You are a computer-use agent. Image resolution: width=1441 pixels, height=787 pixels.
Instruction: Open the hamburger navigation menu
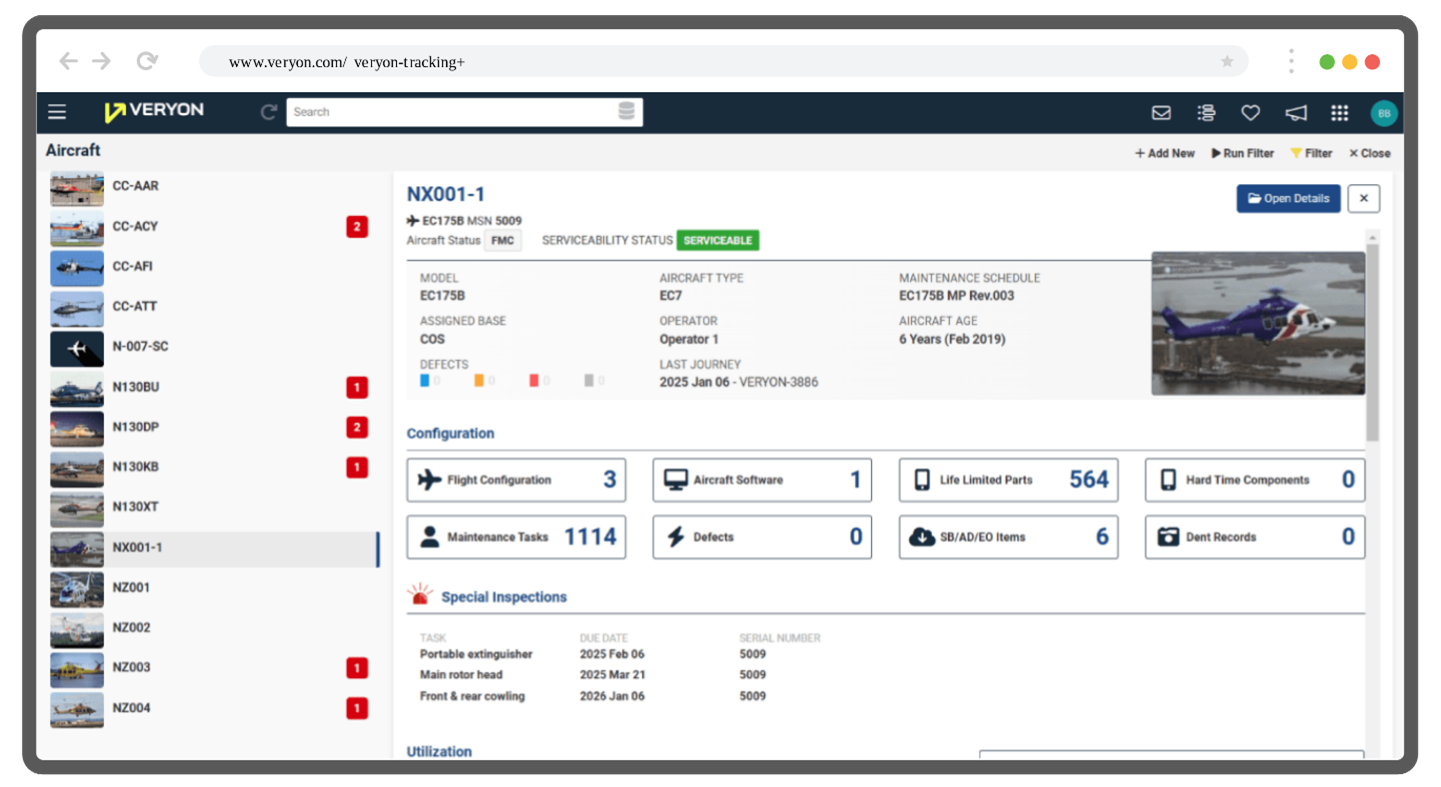[x=57, y=112]
